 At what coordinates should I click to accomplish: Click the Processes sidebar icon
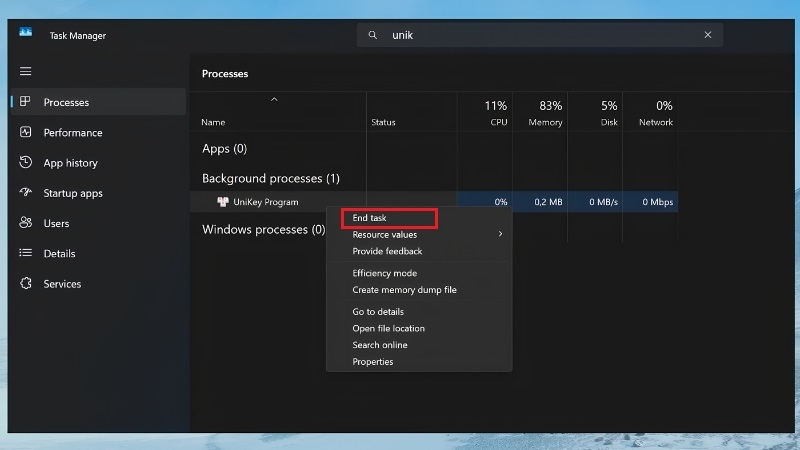(25, 102)
